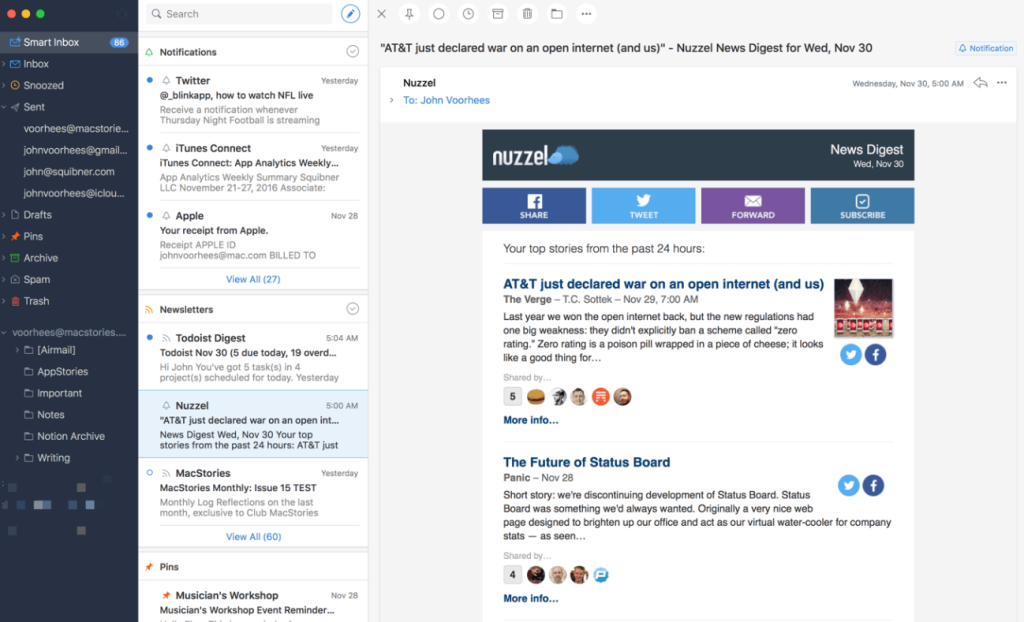The width and height of the screenshot is (1024, 622).
Task: Select Smart Inbox in sidebar
Action: click(69, 42)
